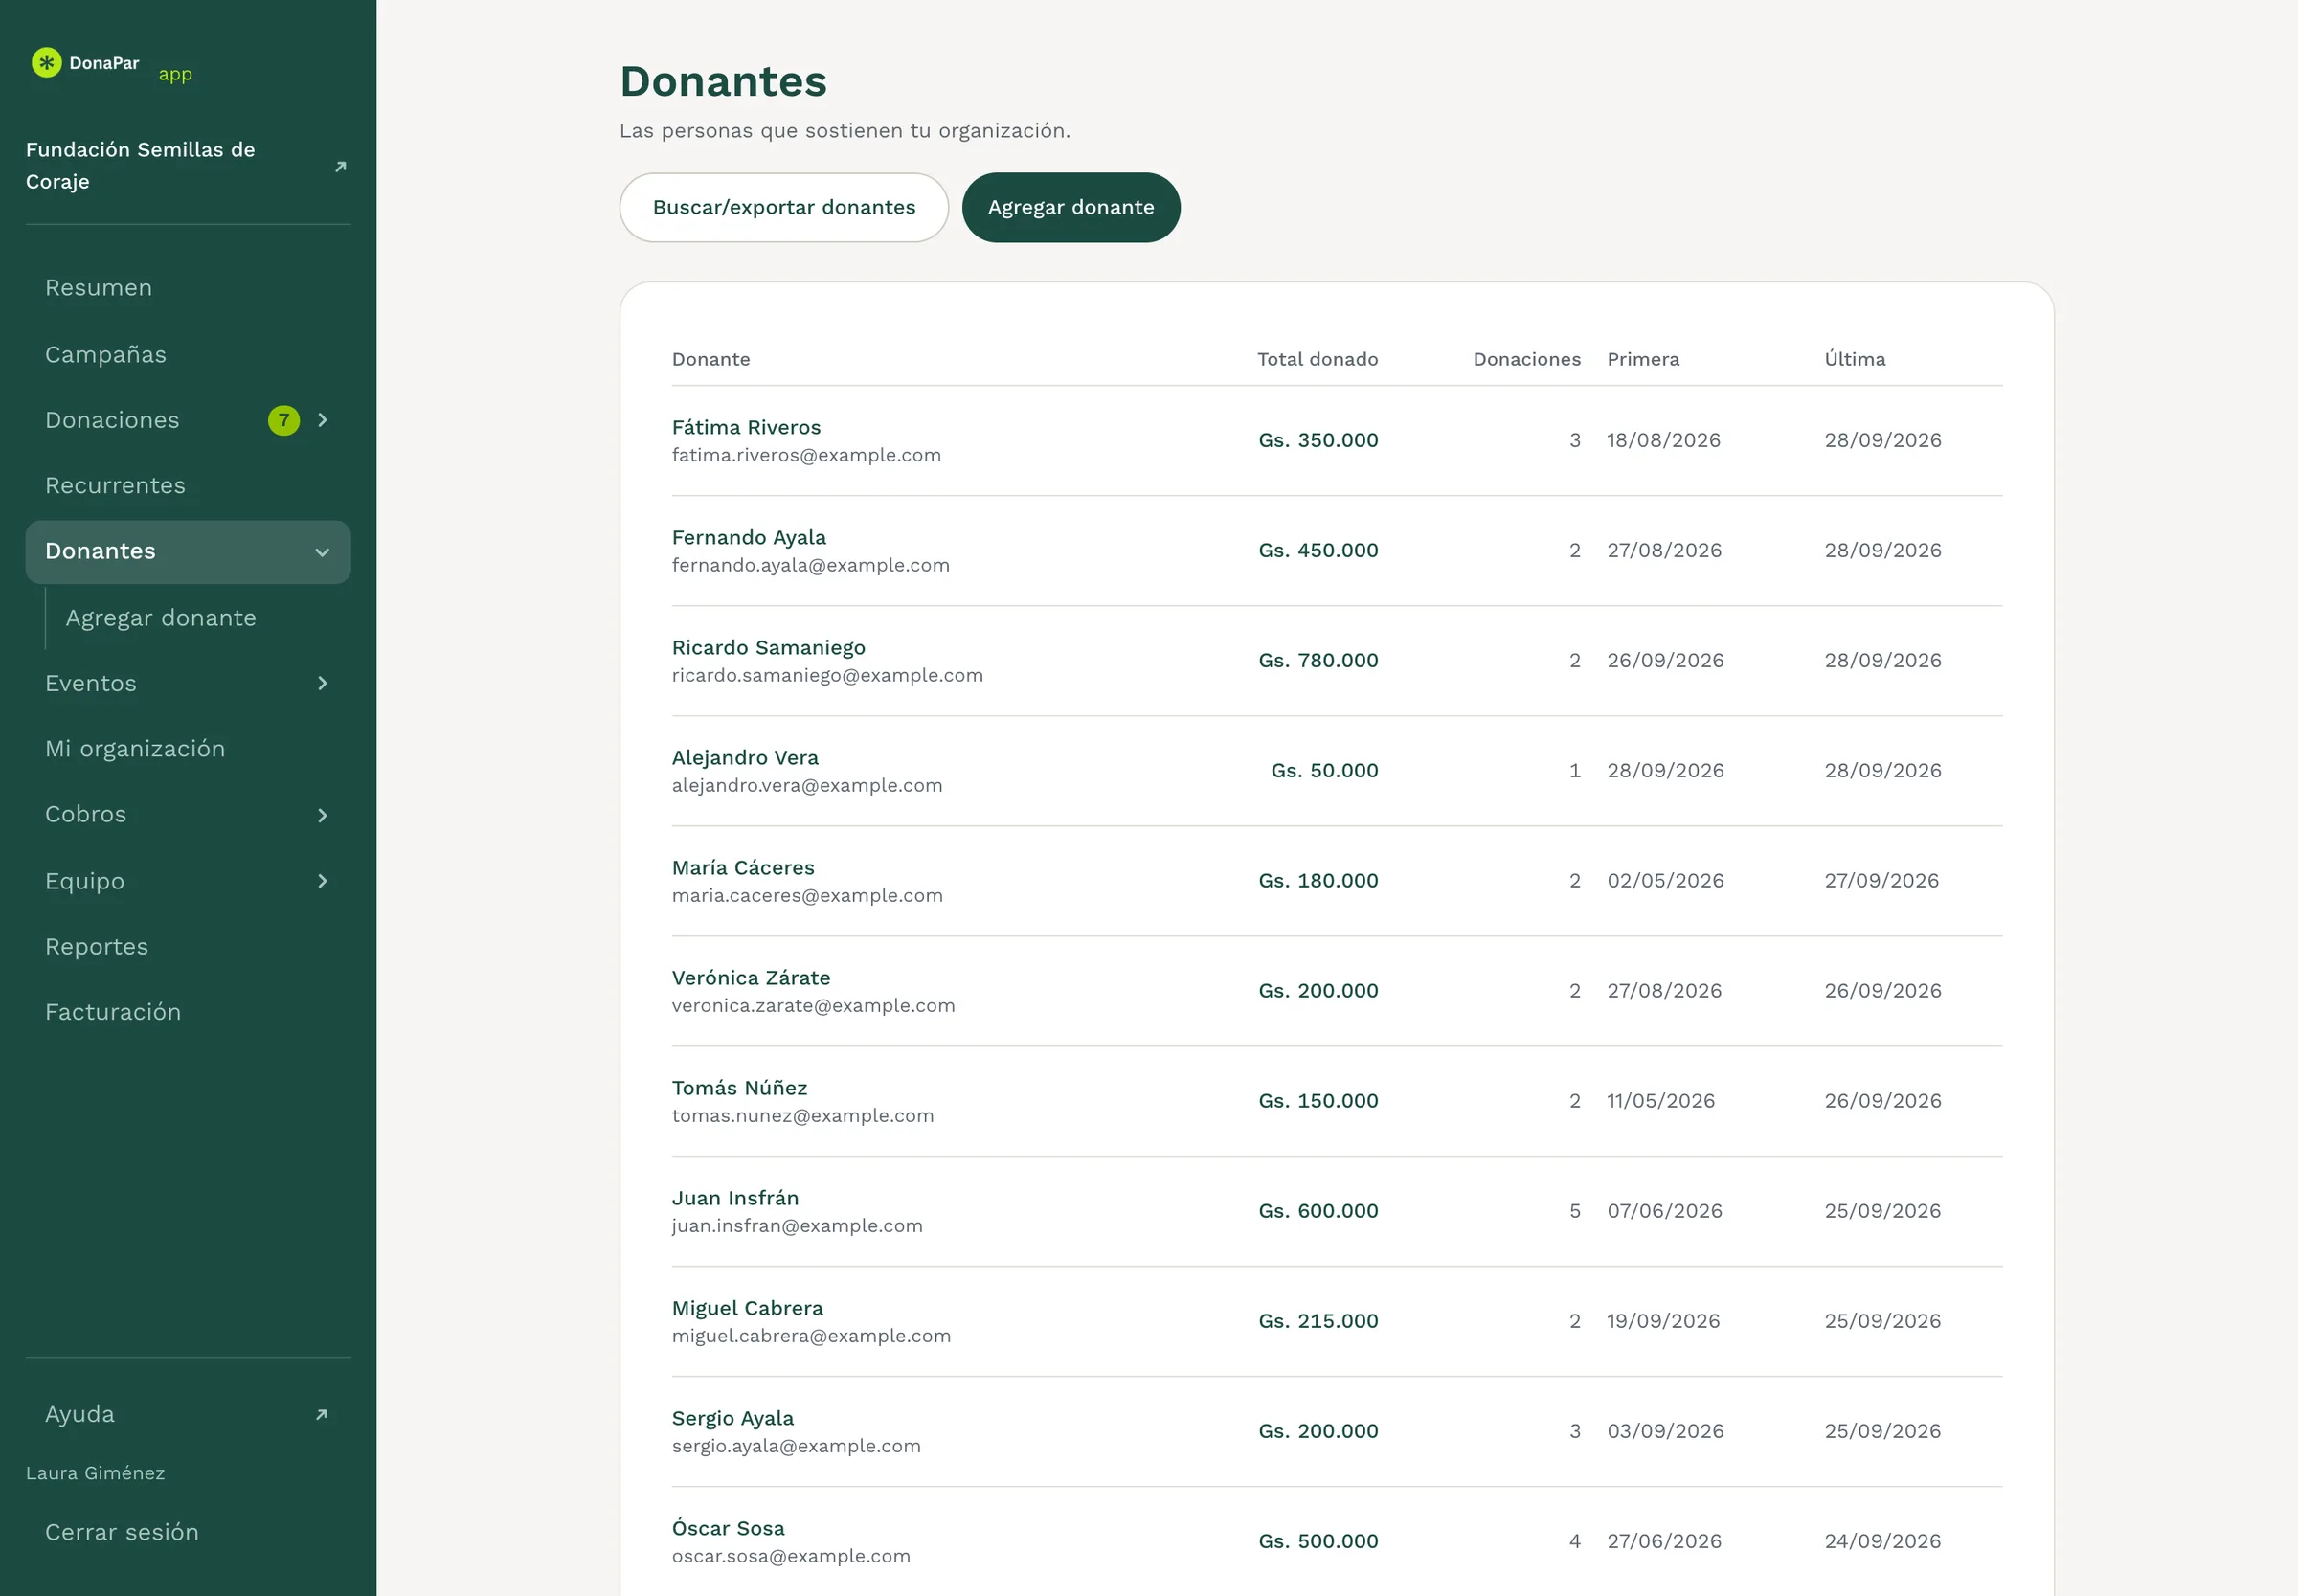Expand the Donaciones submenu chevron
2298x1596 pixels.
coord(322,420)
